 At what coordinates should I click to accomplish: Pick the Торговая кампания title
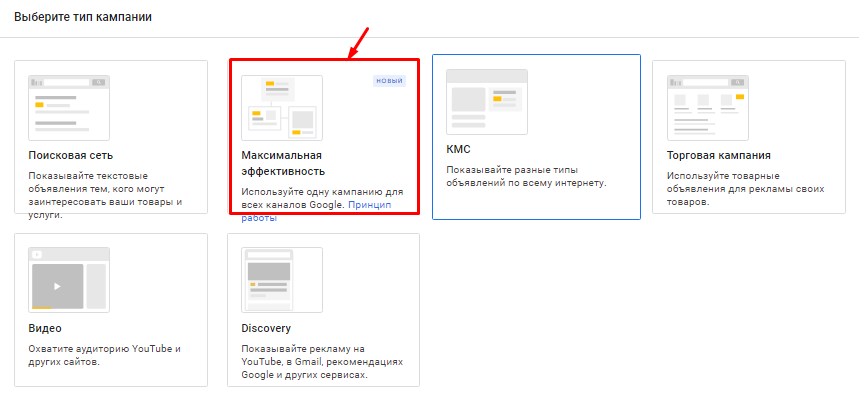coord(719,155)
